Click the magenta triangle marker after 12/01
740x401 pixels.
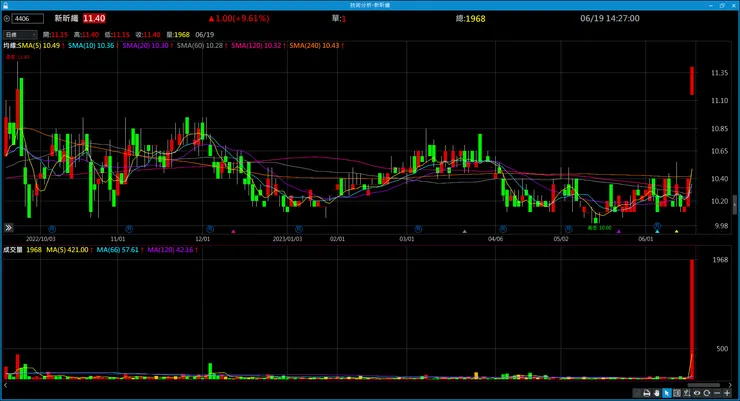233,231
